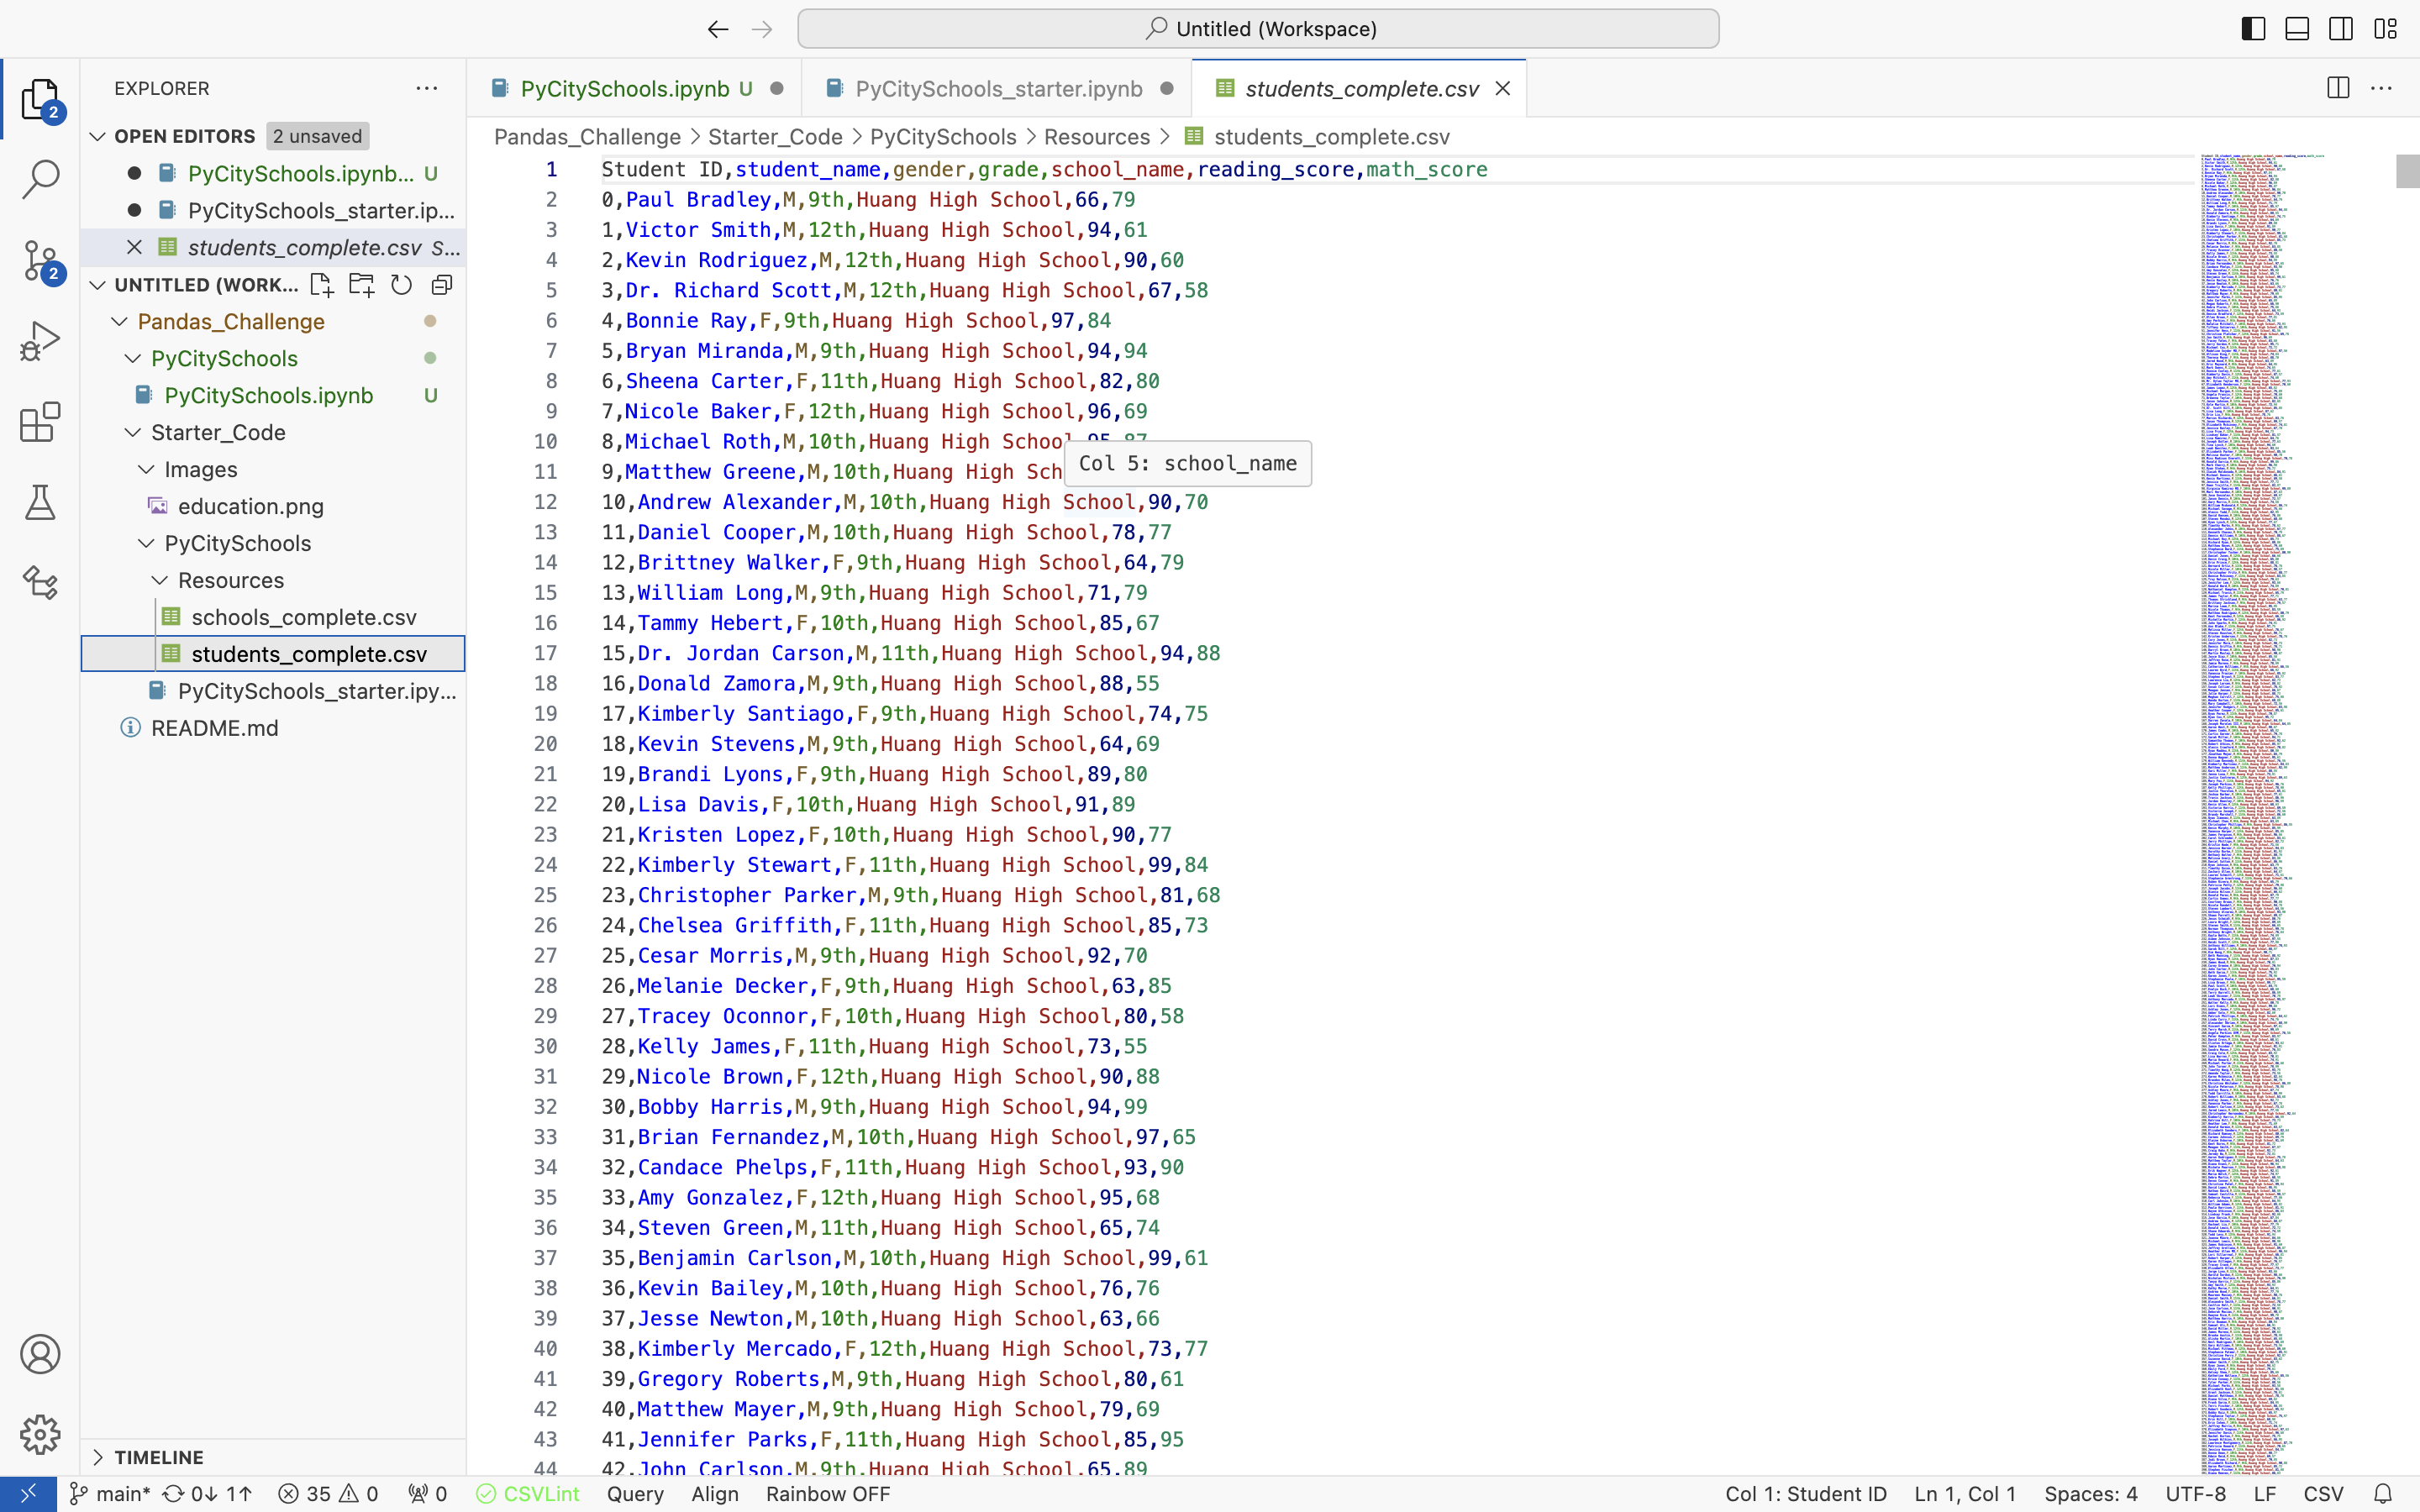
Task: Click the New File icon in explorer
Action: pos(321,285)
